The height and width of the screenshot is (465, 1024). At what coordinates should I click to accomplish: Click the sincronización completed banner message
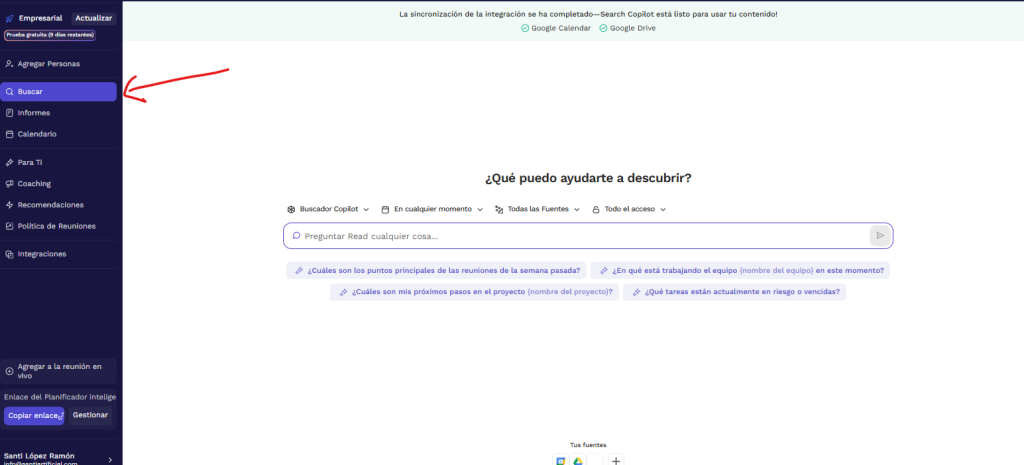tap(588, 14)
